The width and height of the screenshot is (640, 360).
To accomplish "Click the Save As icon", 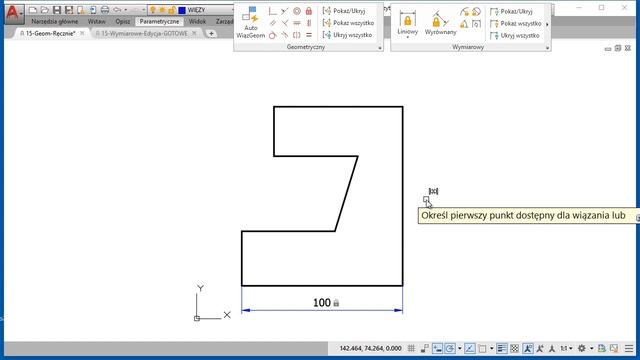I will coord(69,10).
